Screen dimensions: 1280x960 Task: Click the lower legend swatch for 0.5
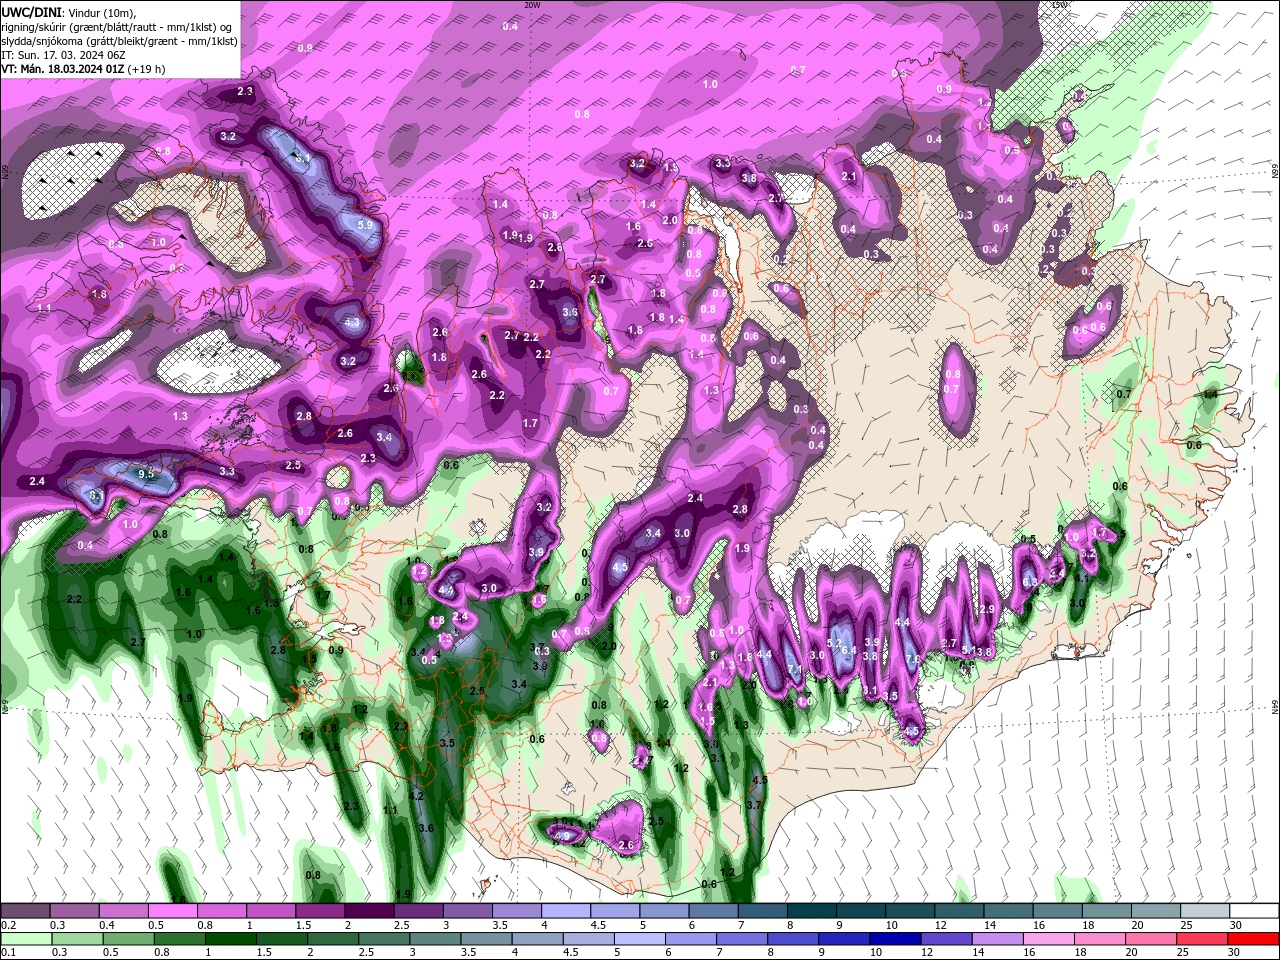pos(129,939)
